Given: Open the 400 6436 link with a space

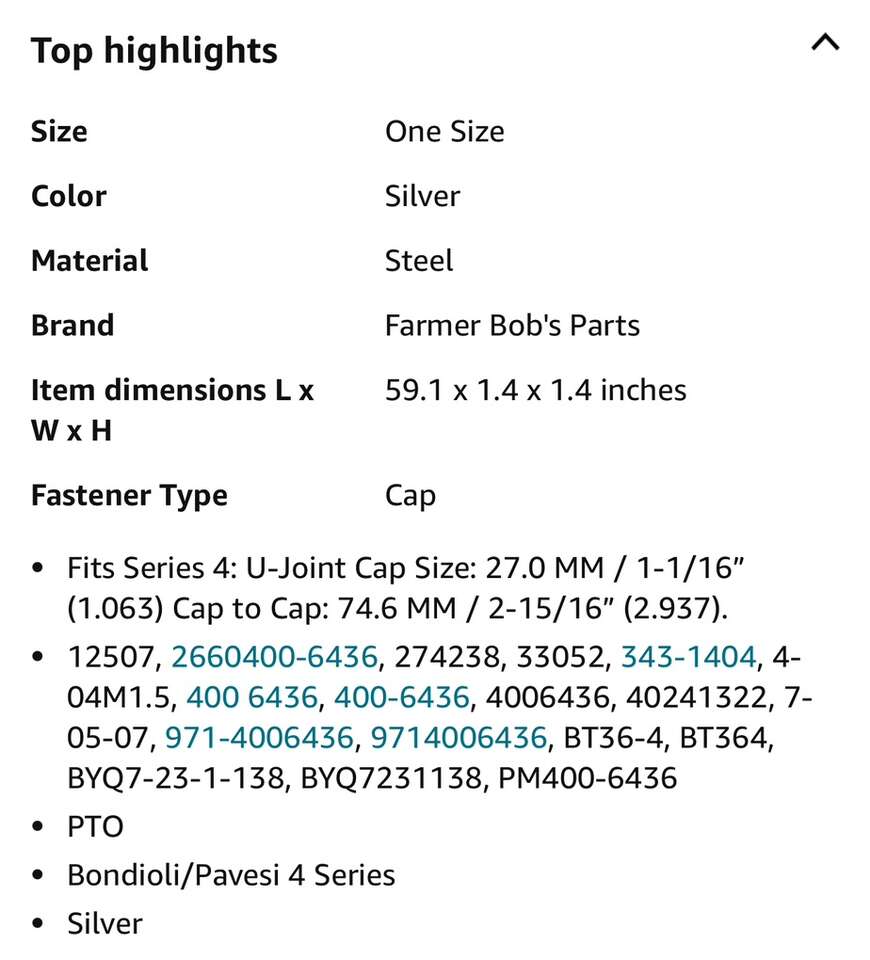Looking at the screenshot, I should coord(252,697).
